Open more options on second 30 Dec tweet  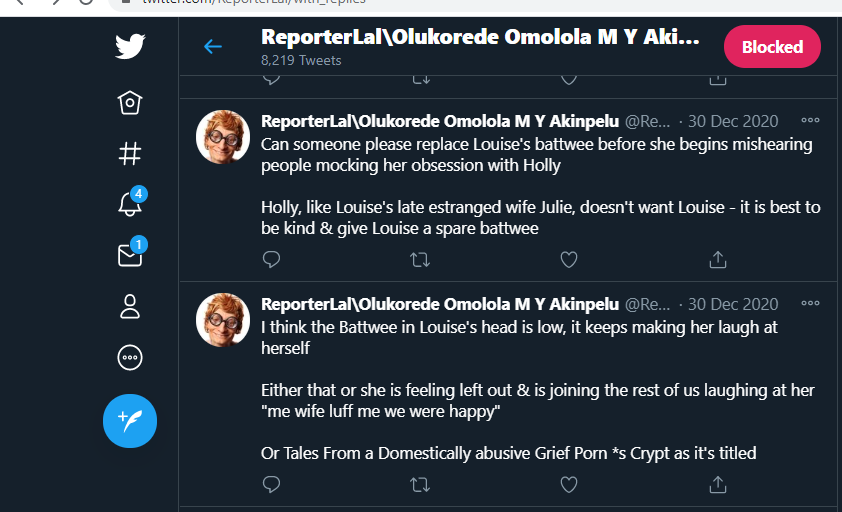810,304
